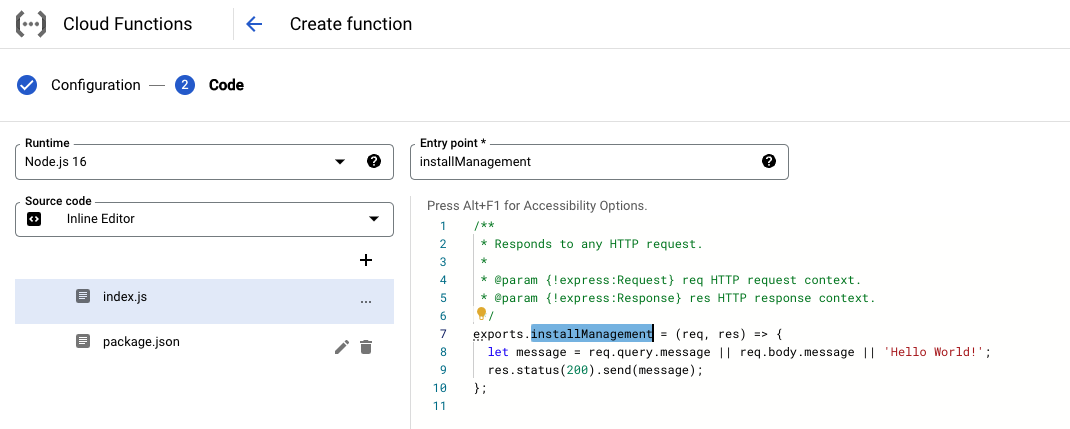The width and height of the screenshot is (1070, 429).
Task: Click line number 4 in editor
Action: (443, 280)
